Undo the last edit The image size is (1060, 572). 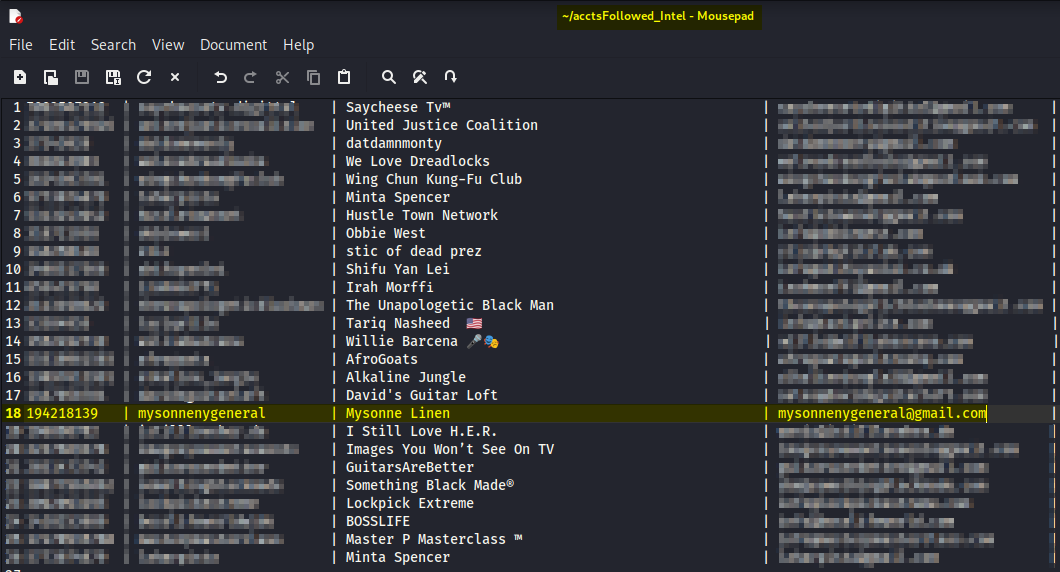coord(220,77)
